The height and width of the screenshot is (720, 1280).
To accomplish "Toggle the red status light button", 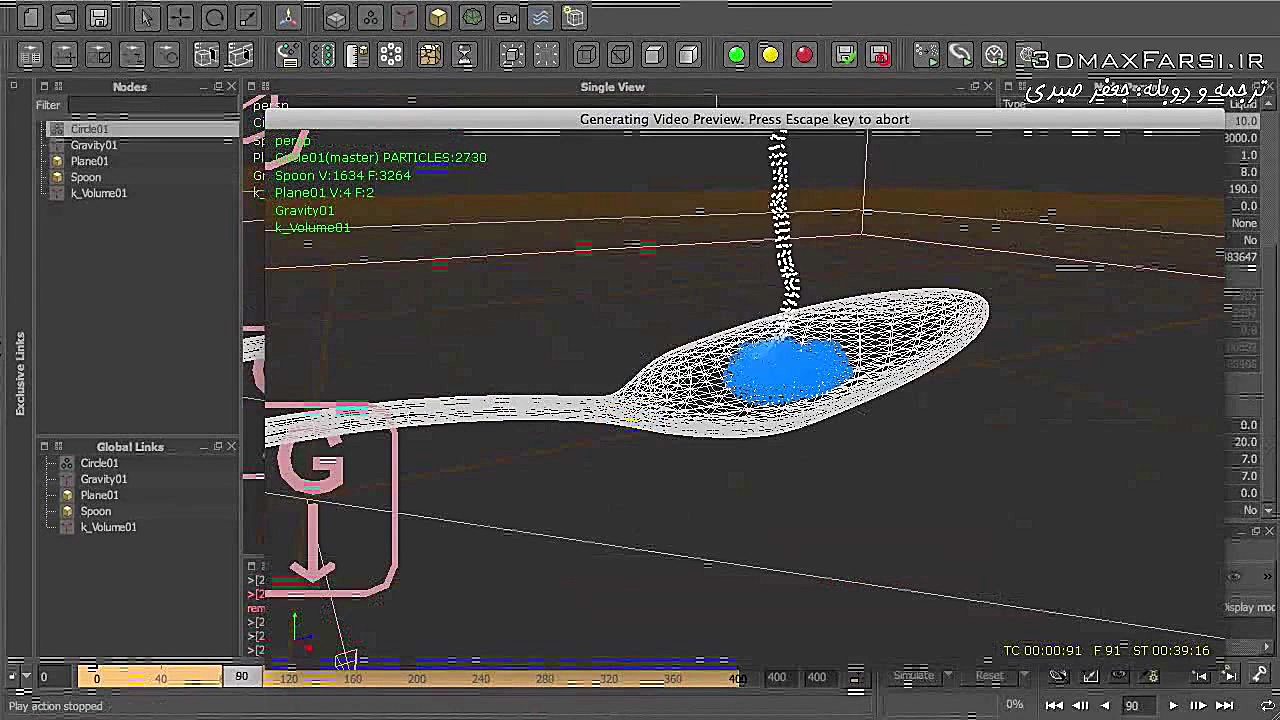I will pyautogui.click(x=804, y=55).
